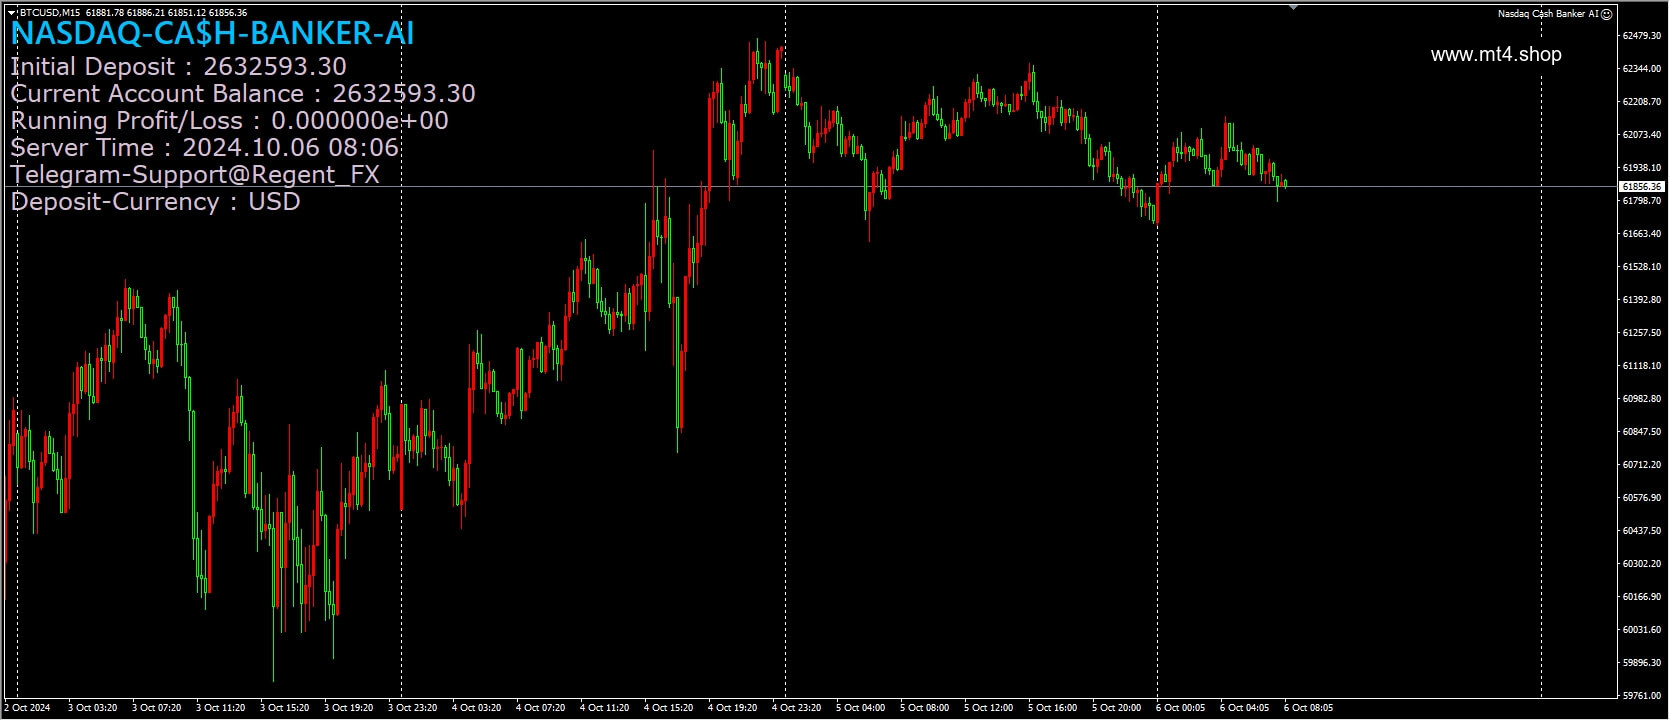Click the 3 Oct 19:20 time axis label
This screenshot has width=1670, height=721.
tap(348, 708)
